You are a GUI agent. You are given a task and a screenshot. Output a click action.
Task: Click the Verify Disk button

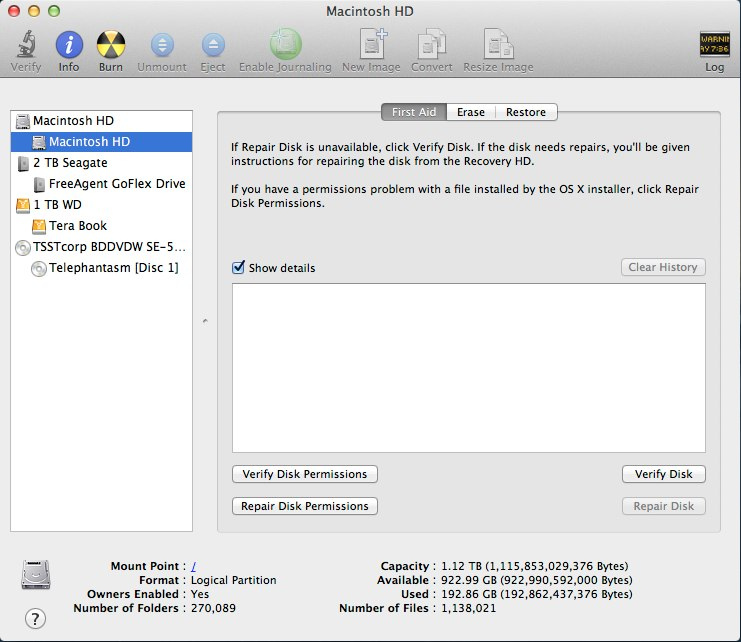tap(663, 474)
